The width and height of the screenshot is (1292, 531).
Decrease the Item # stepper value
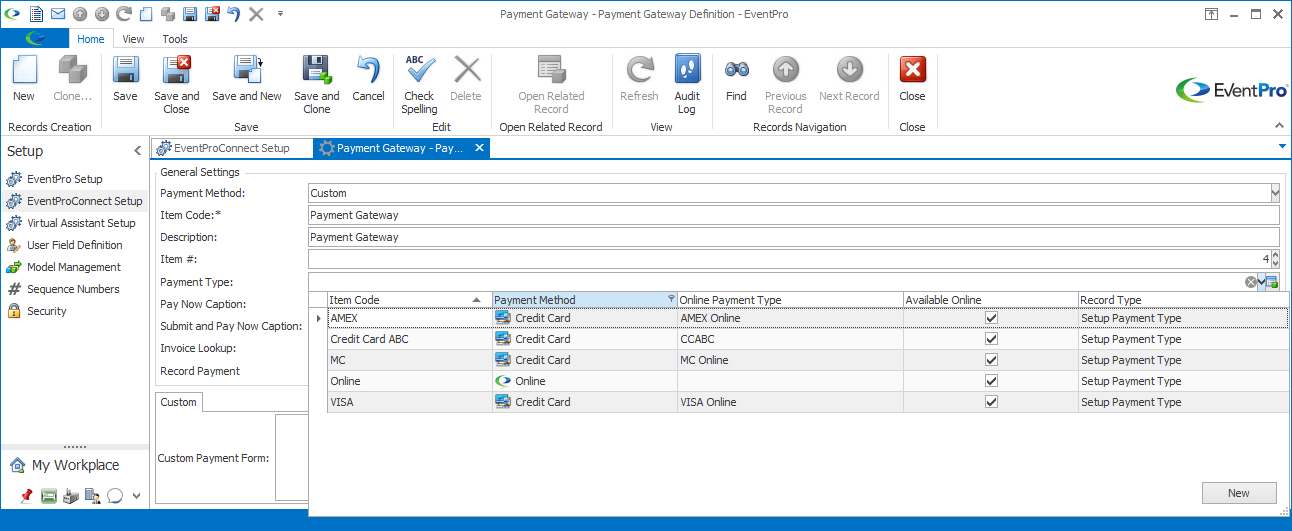1275,264
